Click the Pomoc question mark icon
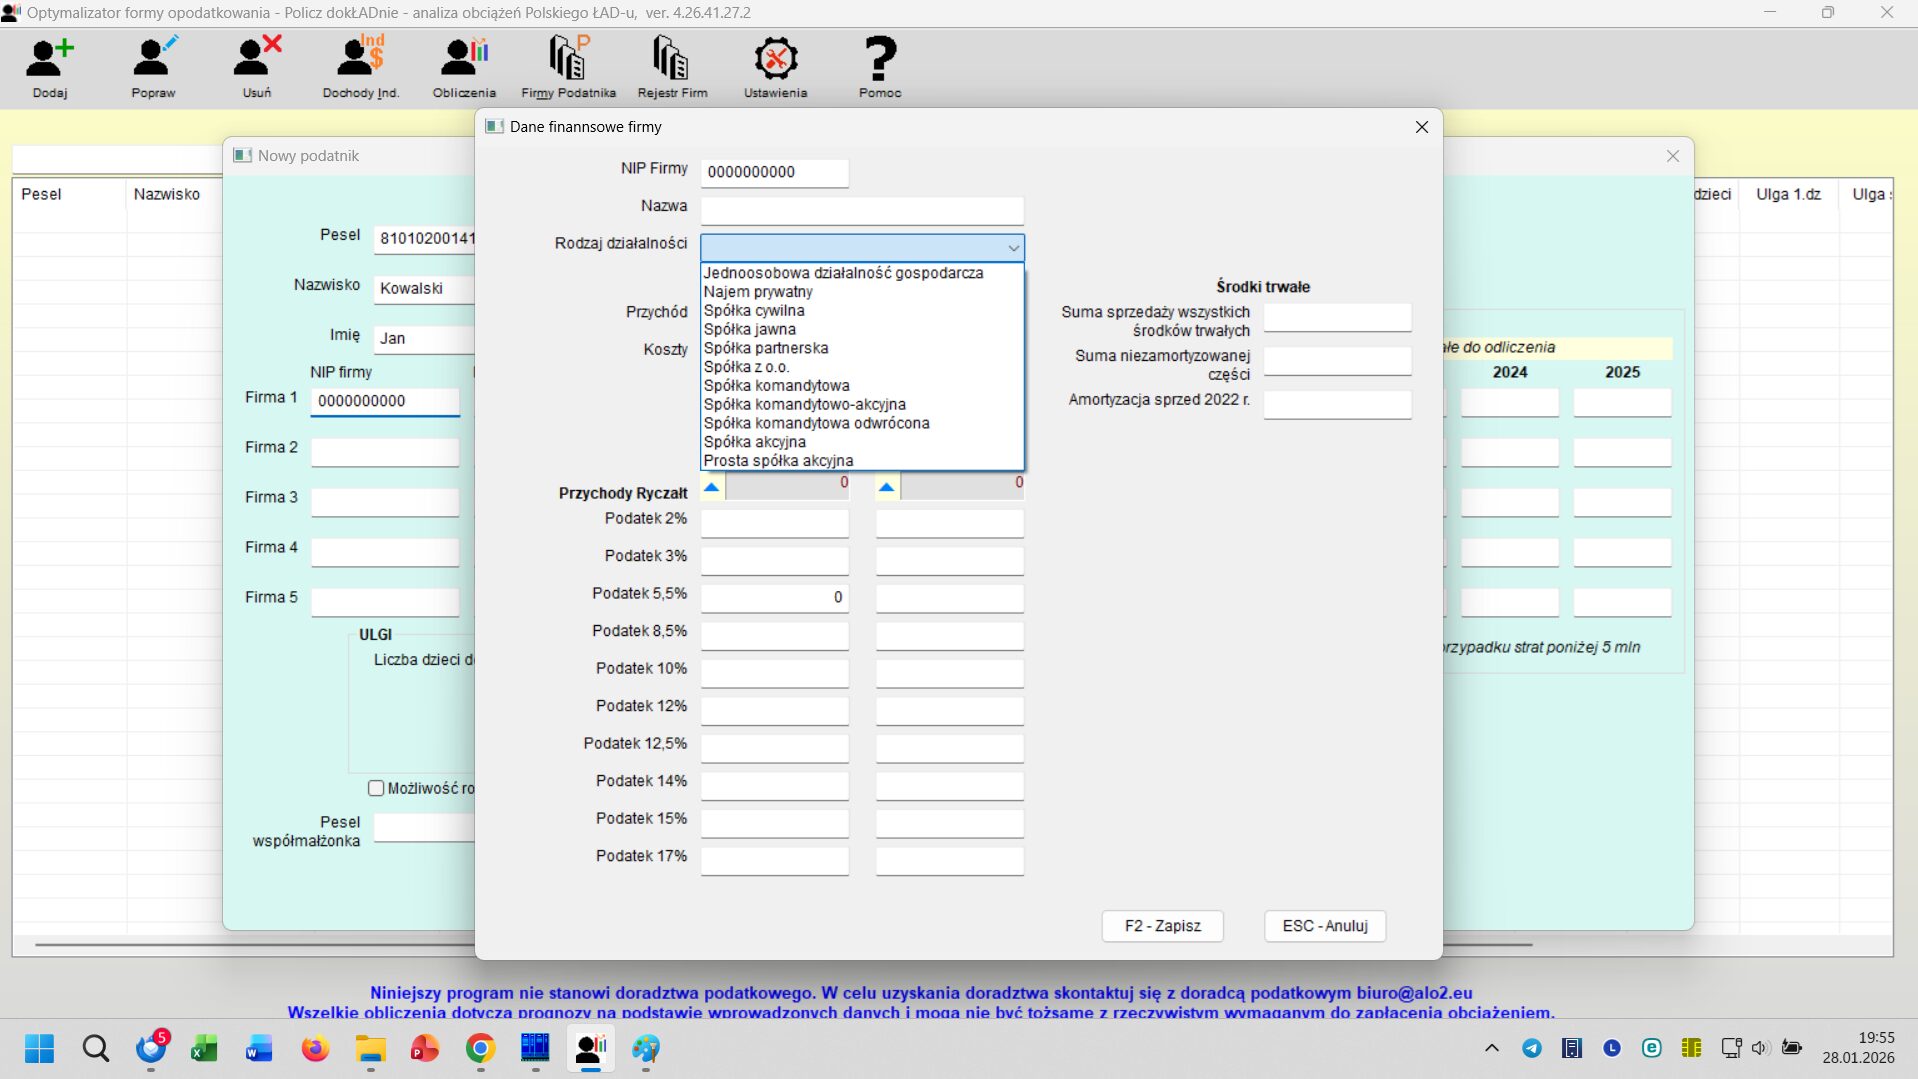This screenshot has width=1918, height=1079. (879, 60)
